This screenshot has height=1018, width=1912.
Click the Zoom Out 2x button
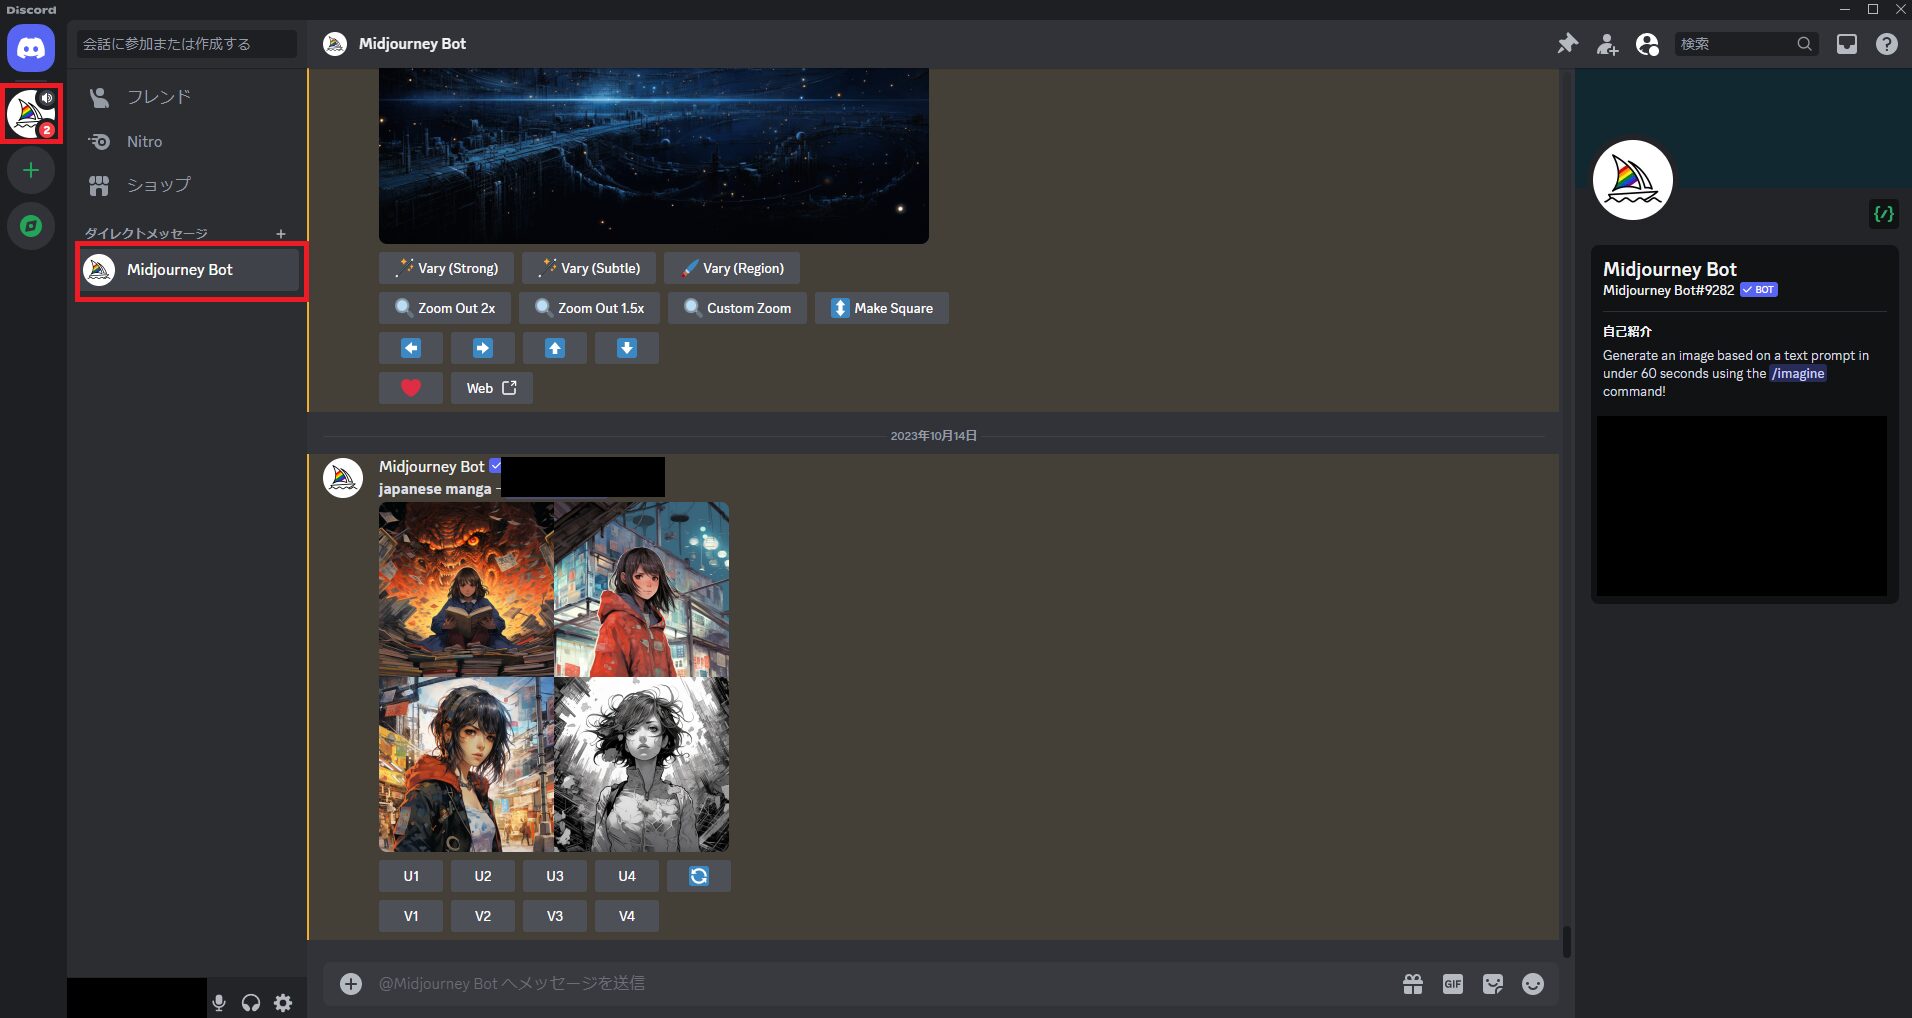pos(445,308)
